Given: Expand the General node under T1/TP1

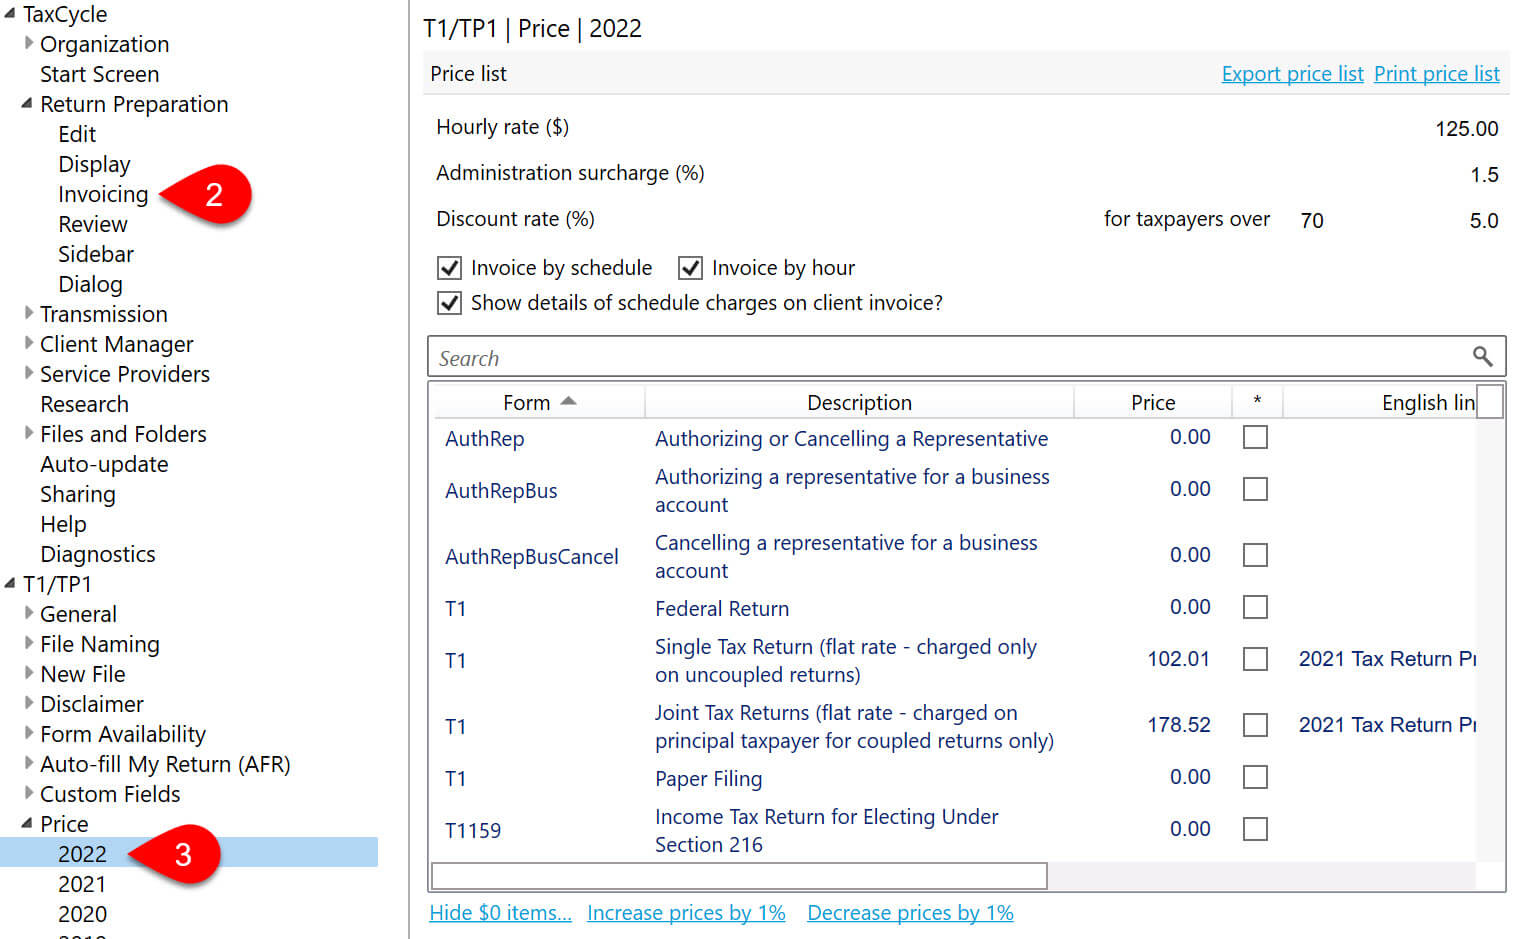Looking at the screenshot, I should [x=29, y=613].
